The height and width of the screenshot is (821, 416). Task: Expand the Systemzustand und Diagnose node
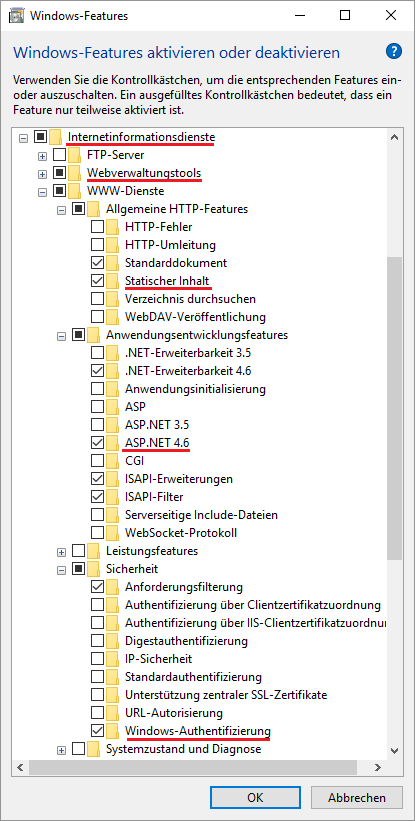point(61,750)
